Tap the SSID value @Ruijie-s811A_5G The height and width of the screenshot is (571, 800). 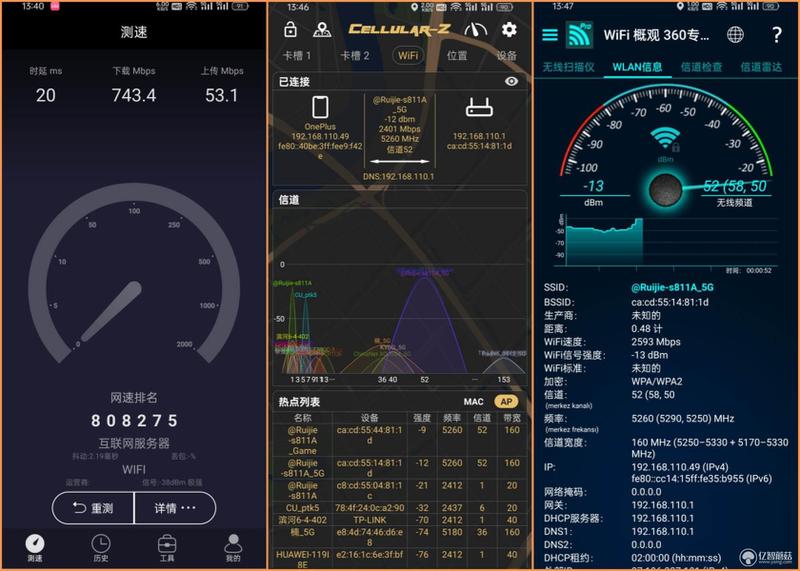pyautogui.click(x=672, y=287)
